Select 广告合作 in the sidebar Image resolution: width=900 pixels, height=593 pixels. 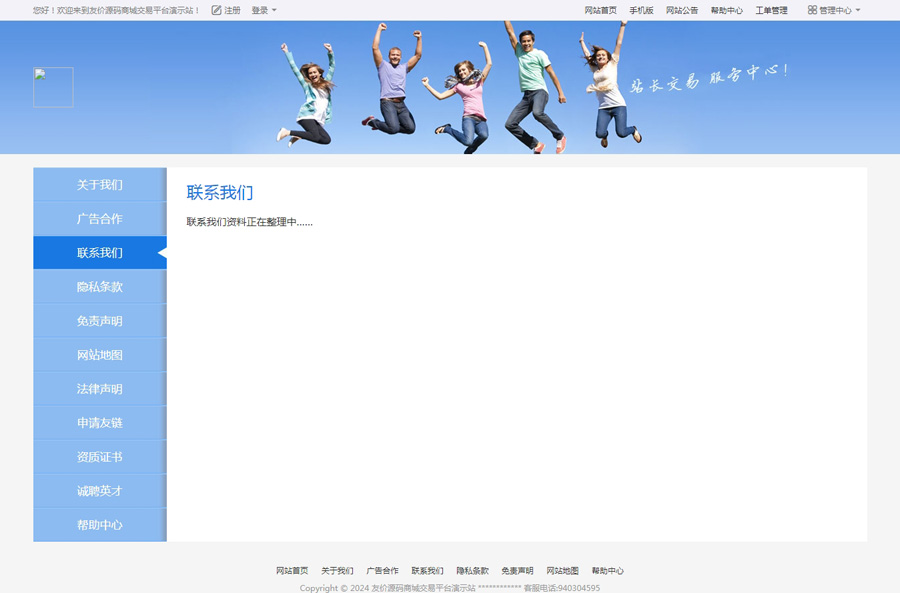99,219
